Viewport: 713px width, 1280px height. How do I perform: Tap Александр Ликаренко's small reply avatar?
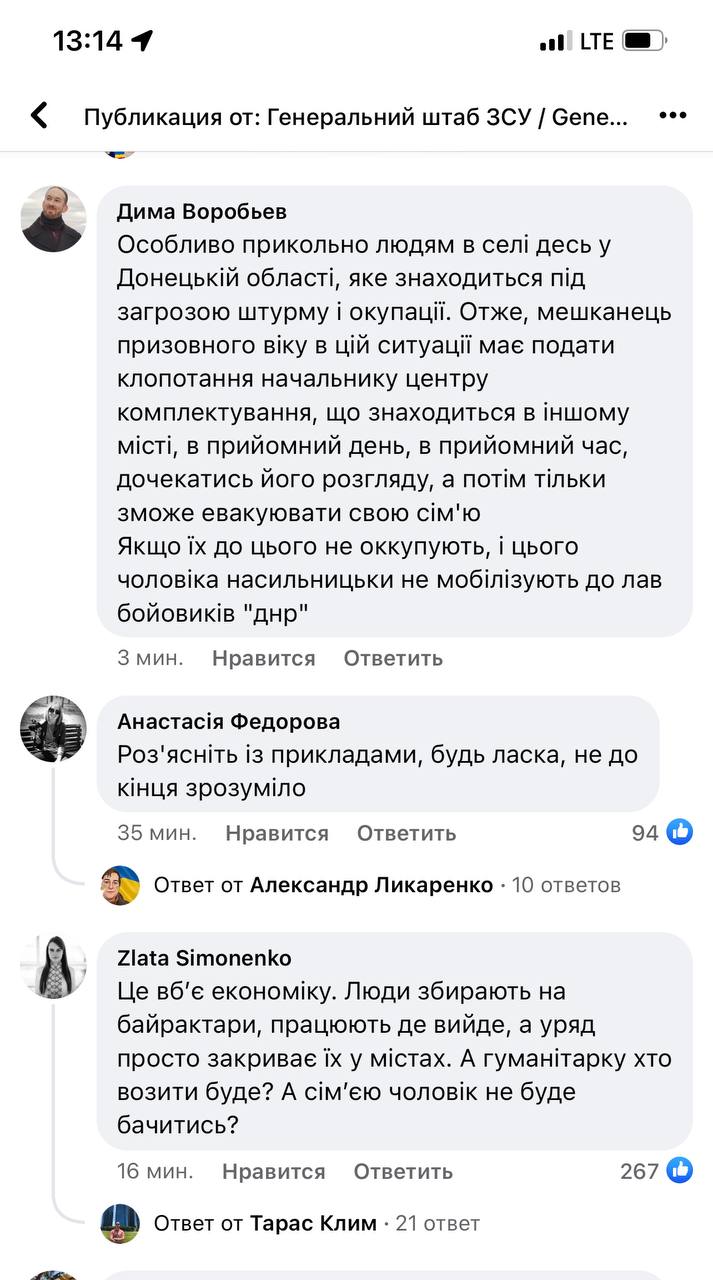pos(120,885)
